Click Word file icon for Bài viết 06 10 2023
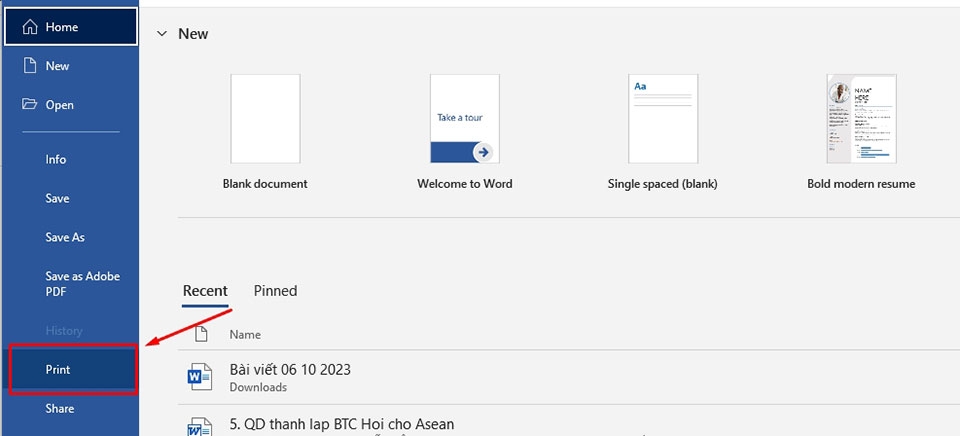The image size is (960, 436). (x=200, y=377)
